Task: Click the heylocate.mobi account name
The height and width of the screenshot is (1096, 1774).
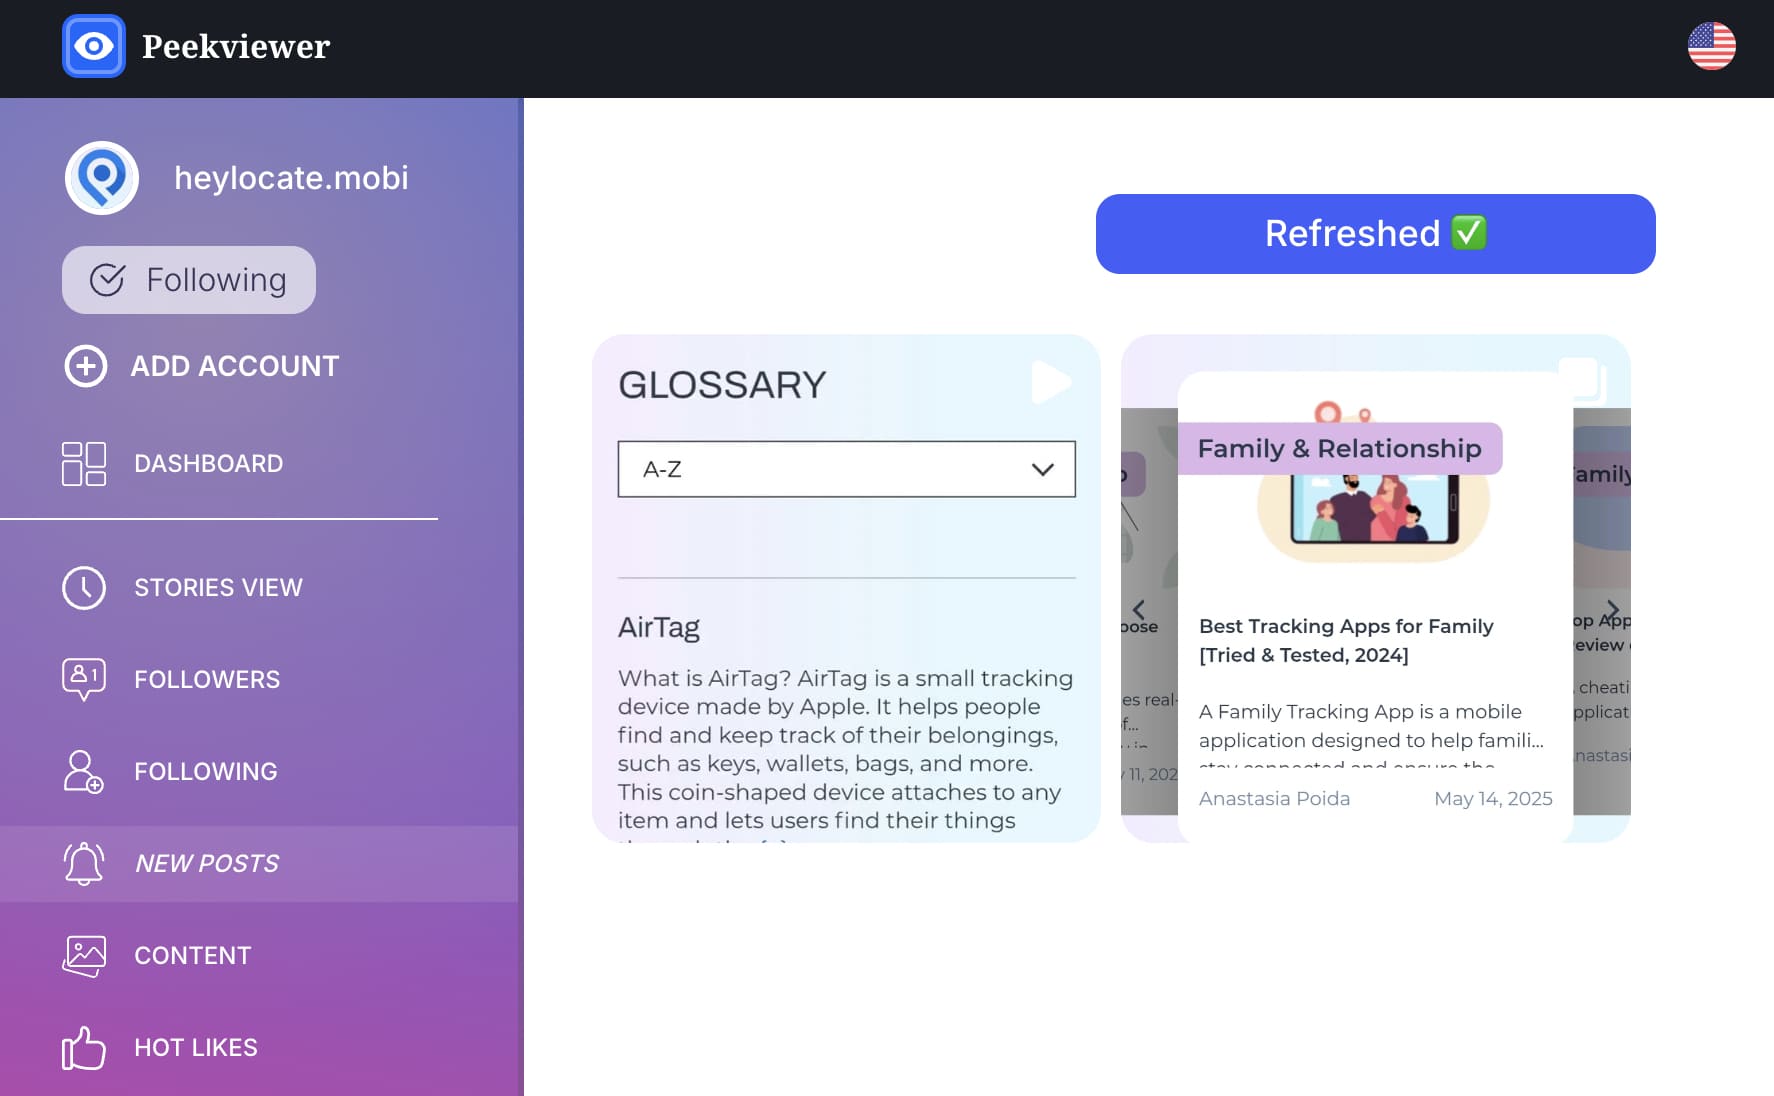Action: pos(291,178)
